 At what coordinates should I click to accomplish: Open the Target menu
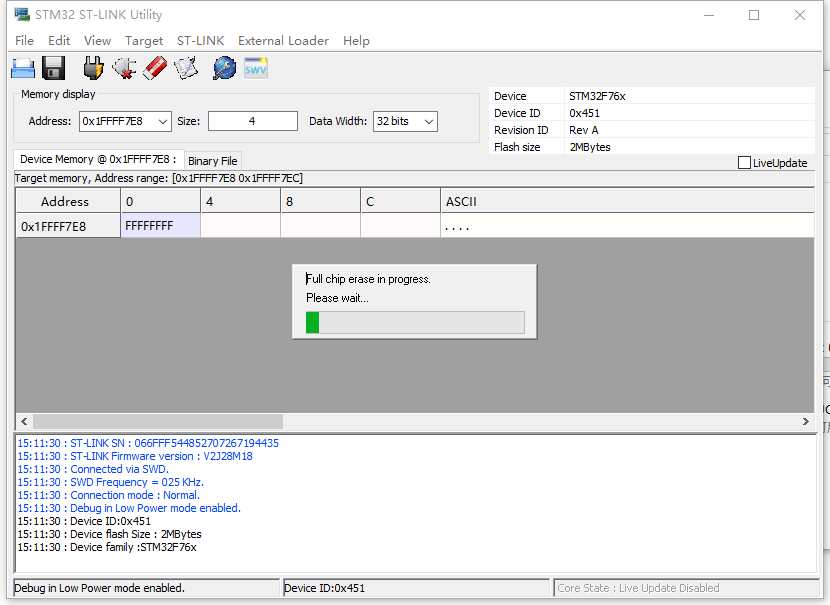tap(144, 41)
